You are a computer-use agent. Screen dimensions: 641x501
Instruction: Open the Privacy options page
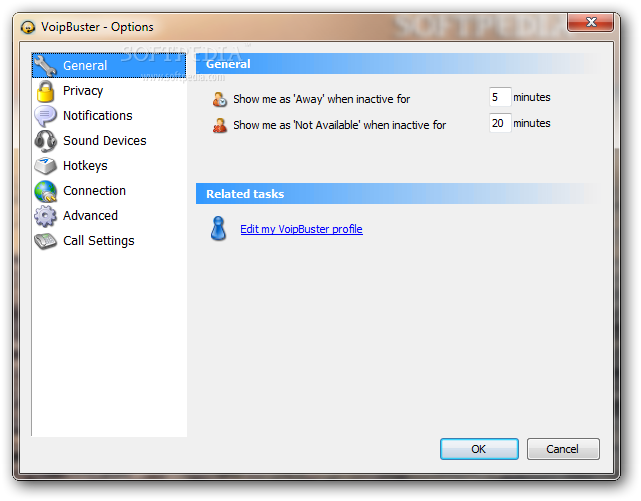point(83,91)
